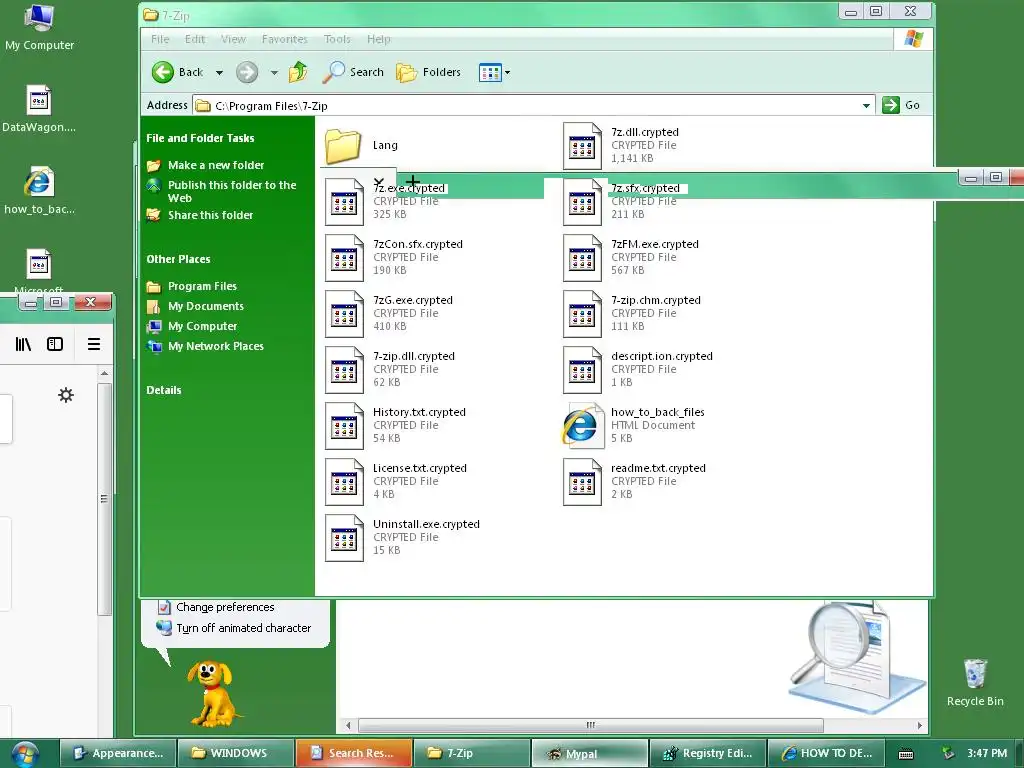Viewport: 1024px width, 768px height.
Task: Toggle Mypal sidebar icon
Action: 55,344
